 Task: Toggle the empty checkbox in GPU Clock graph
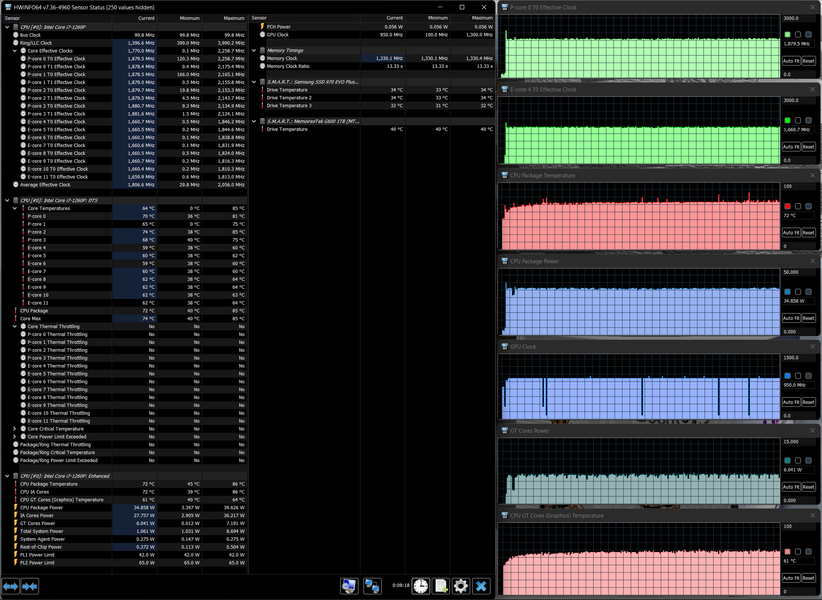point(798,376)
